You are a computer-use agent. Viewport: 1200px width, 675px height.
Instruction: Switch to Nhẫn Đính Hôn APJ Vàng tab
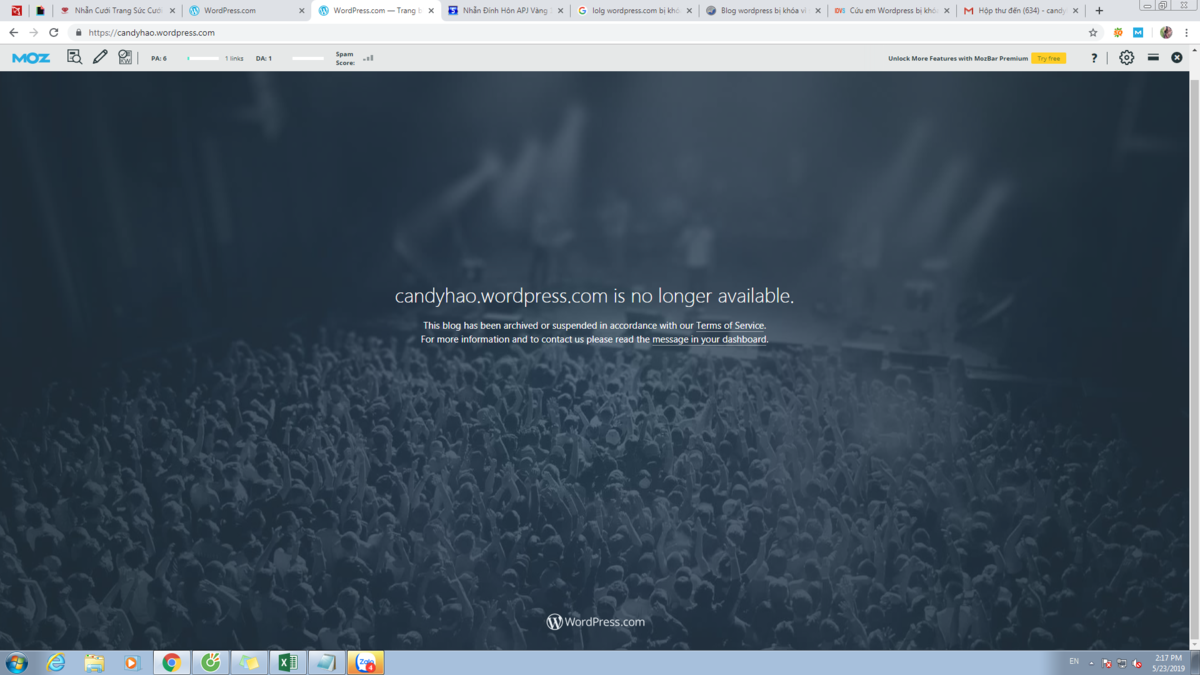504,11
